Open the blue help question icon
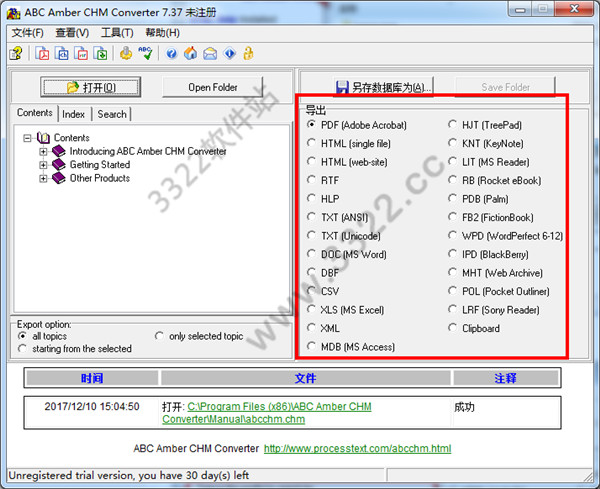Screen dimensions: 600x489 coord(171,53)
